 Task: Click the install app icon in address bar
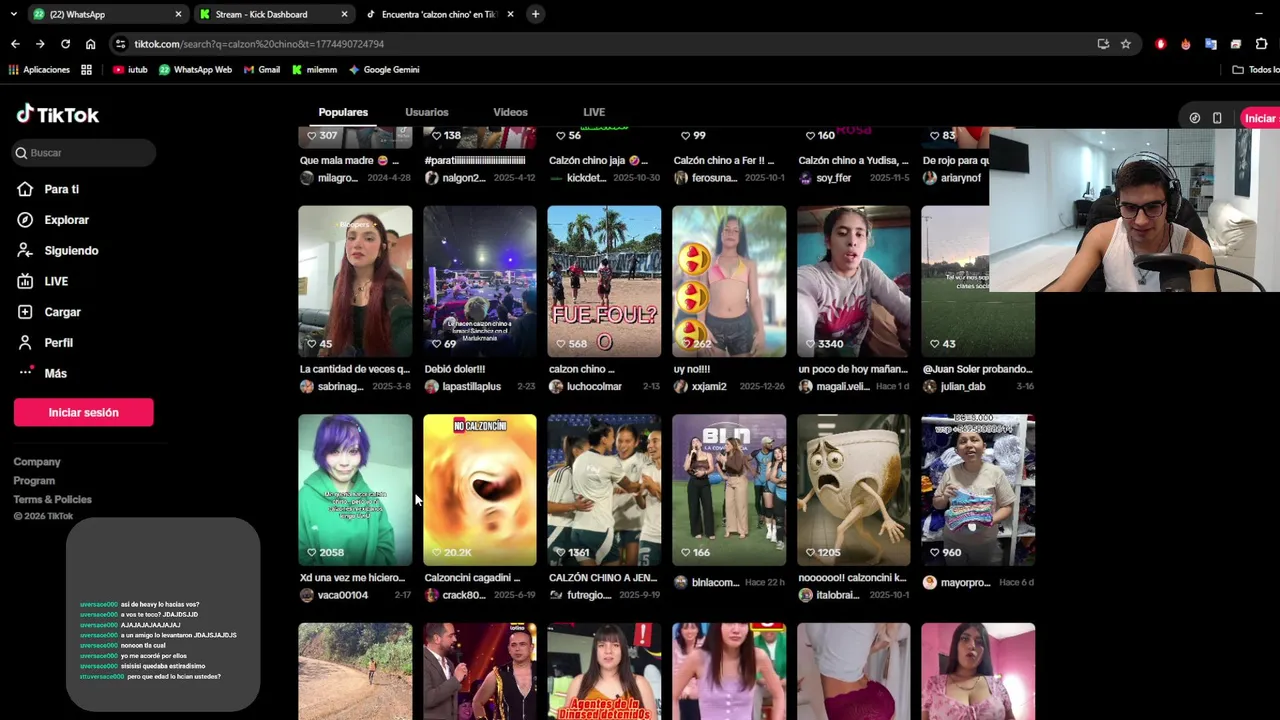point(1103,44)
